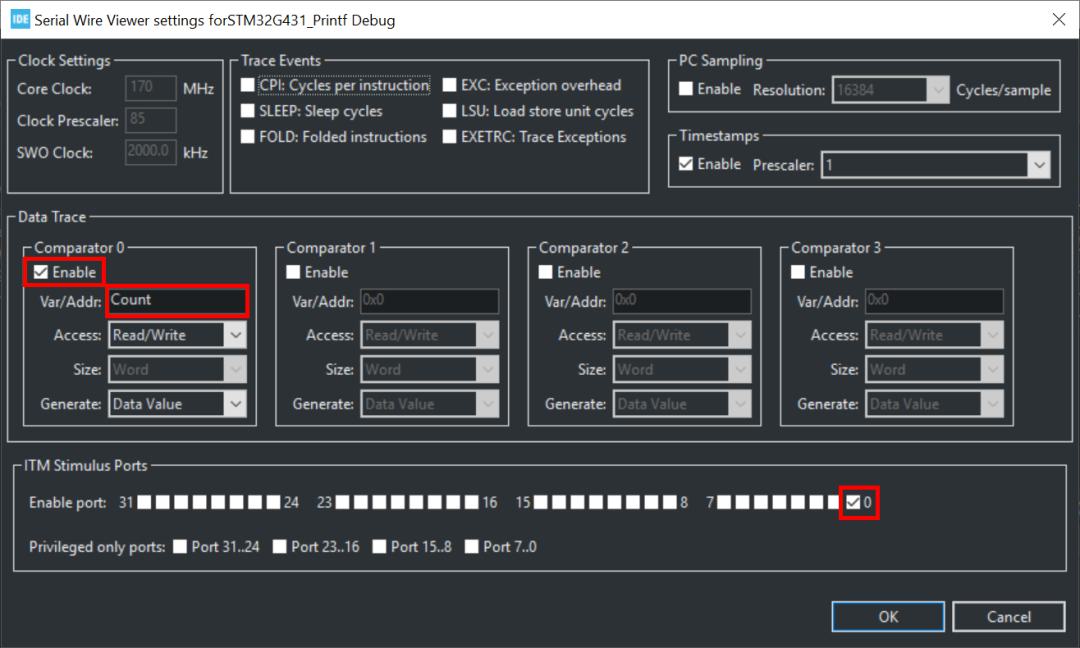Uncheck ITM stimulus port 0
1080x648 pixels.
tap(853, 502)
